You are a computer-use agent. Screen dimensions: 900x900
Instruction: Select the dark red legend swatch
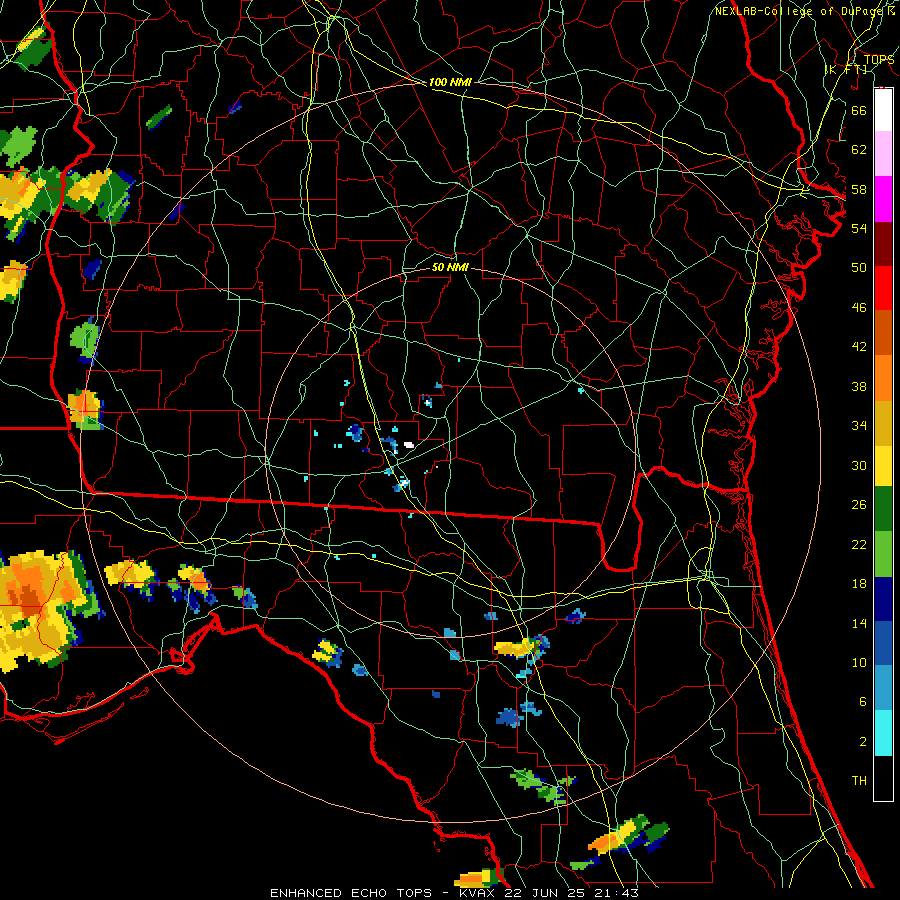tap(883, 243)
